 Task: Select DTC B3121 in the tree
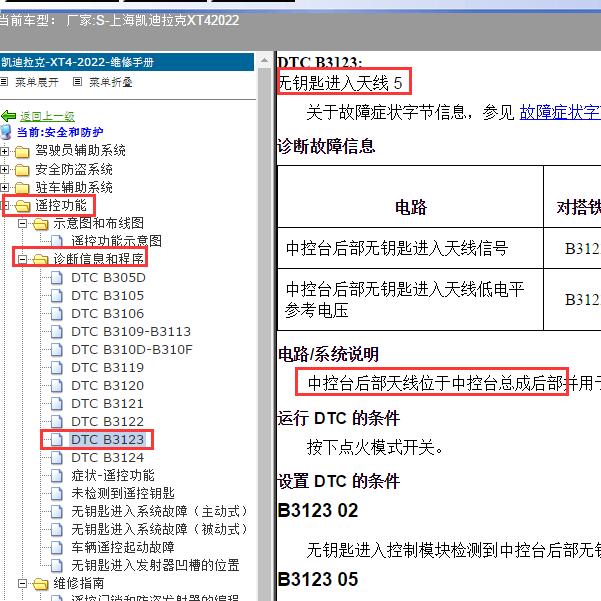[x=108, y=404]
